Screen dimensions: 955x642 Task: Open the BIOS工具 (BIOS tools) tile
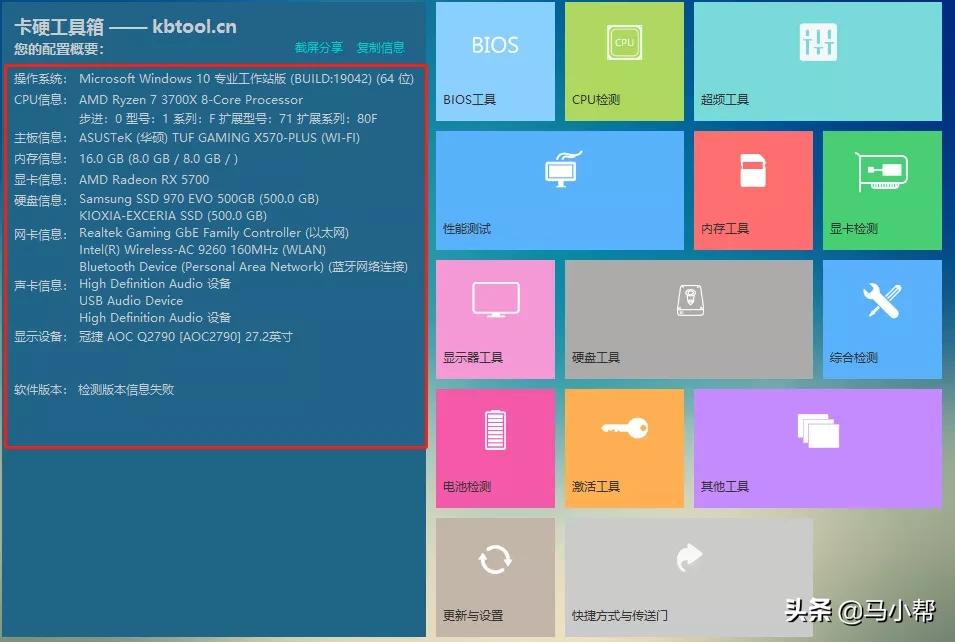click(494, 60)
